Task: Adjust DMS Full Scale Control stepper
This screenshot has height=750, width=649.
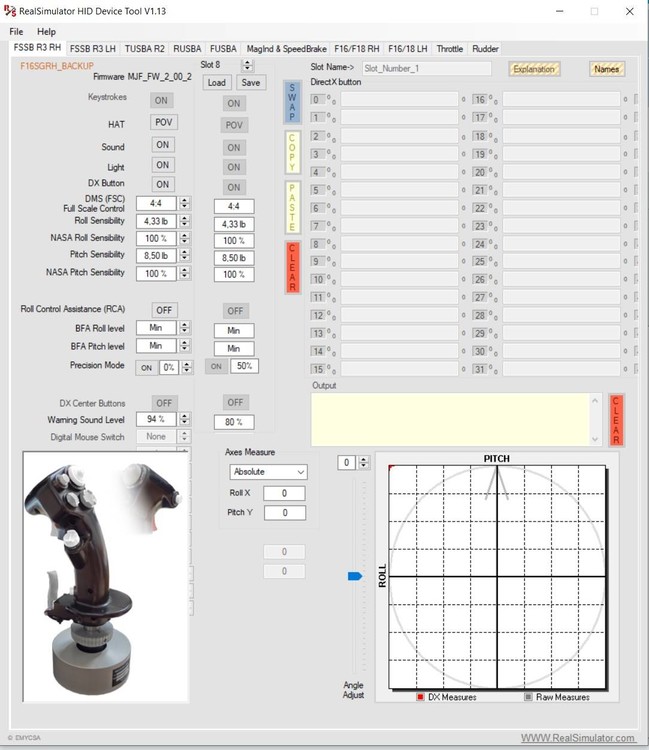Action: [185, 203]
